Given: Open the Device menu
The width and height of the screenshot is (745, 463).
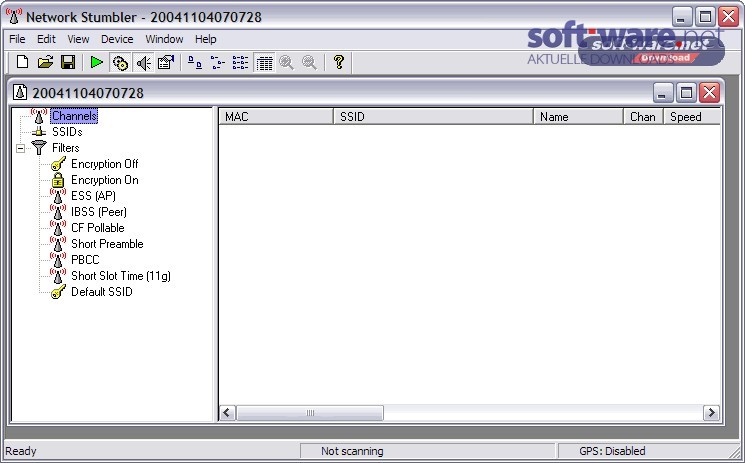Looking at the screenshot, I should point(117,39).
